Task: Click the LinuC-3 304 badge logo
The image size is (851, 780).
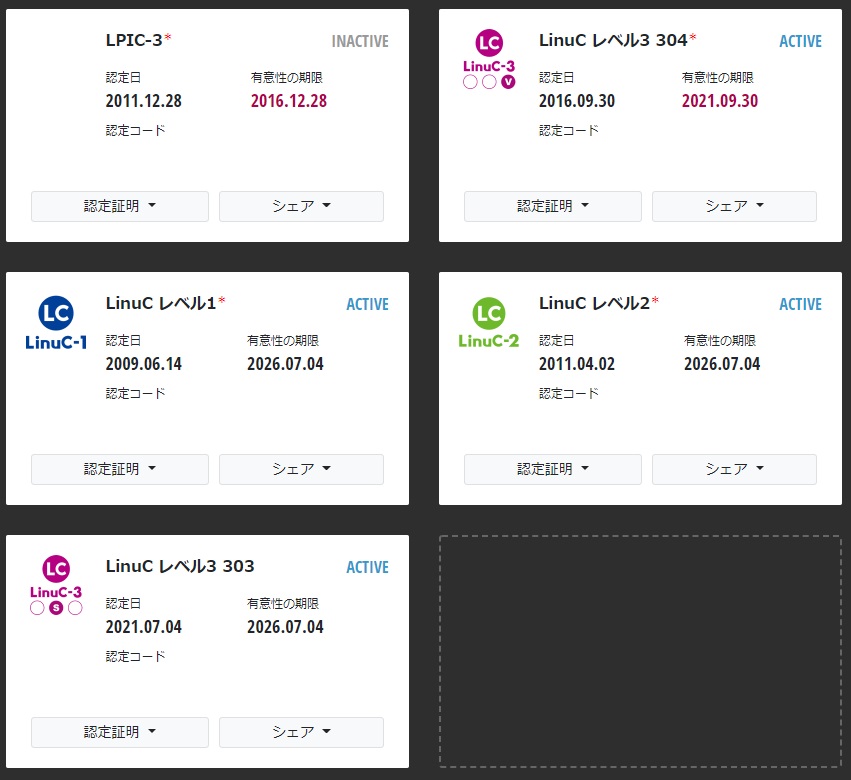Action: click(x=489, y=59)
